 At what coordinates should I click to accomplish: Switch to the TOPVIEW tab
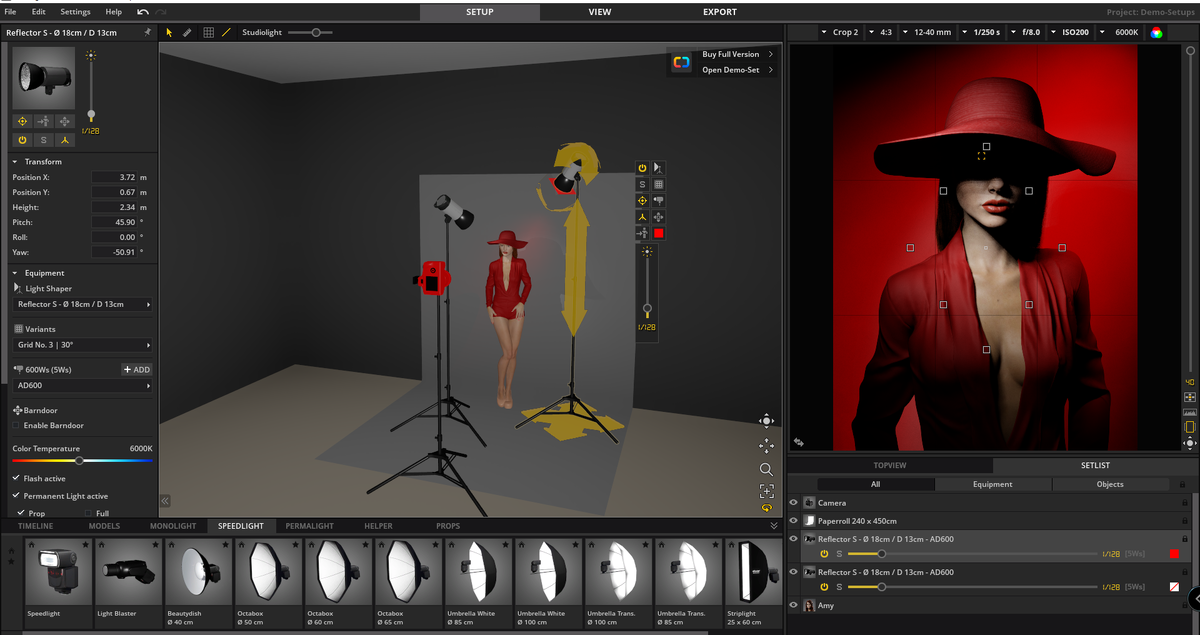[890, 465]
